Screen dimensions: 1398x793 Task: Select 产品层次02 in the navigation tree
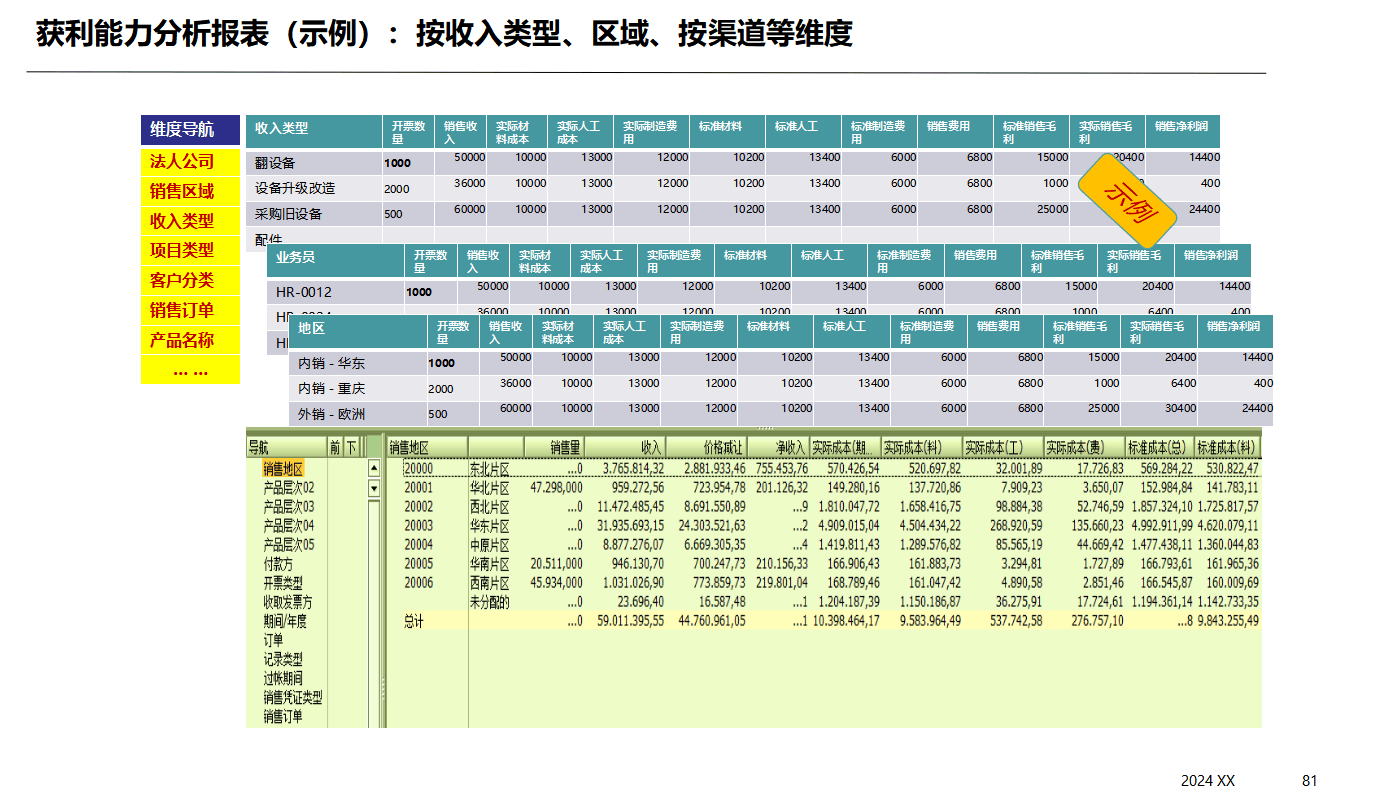[x=289, y=488]
